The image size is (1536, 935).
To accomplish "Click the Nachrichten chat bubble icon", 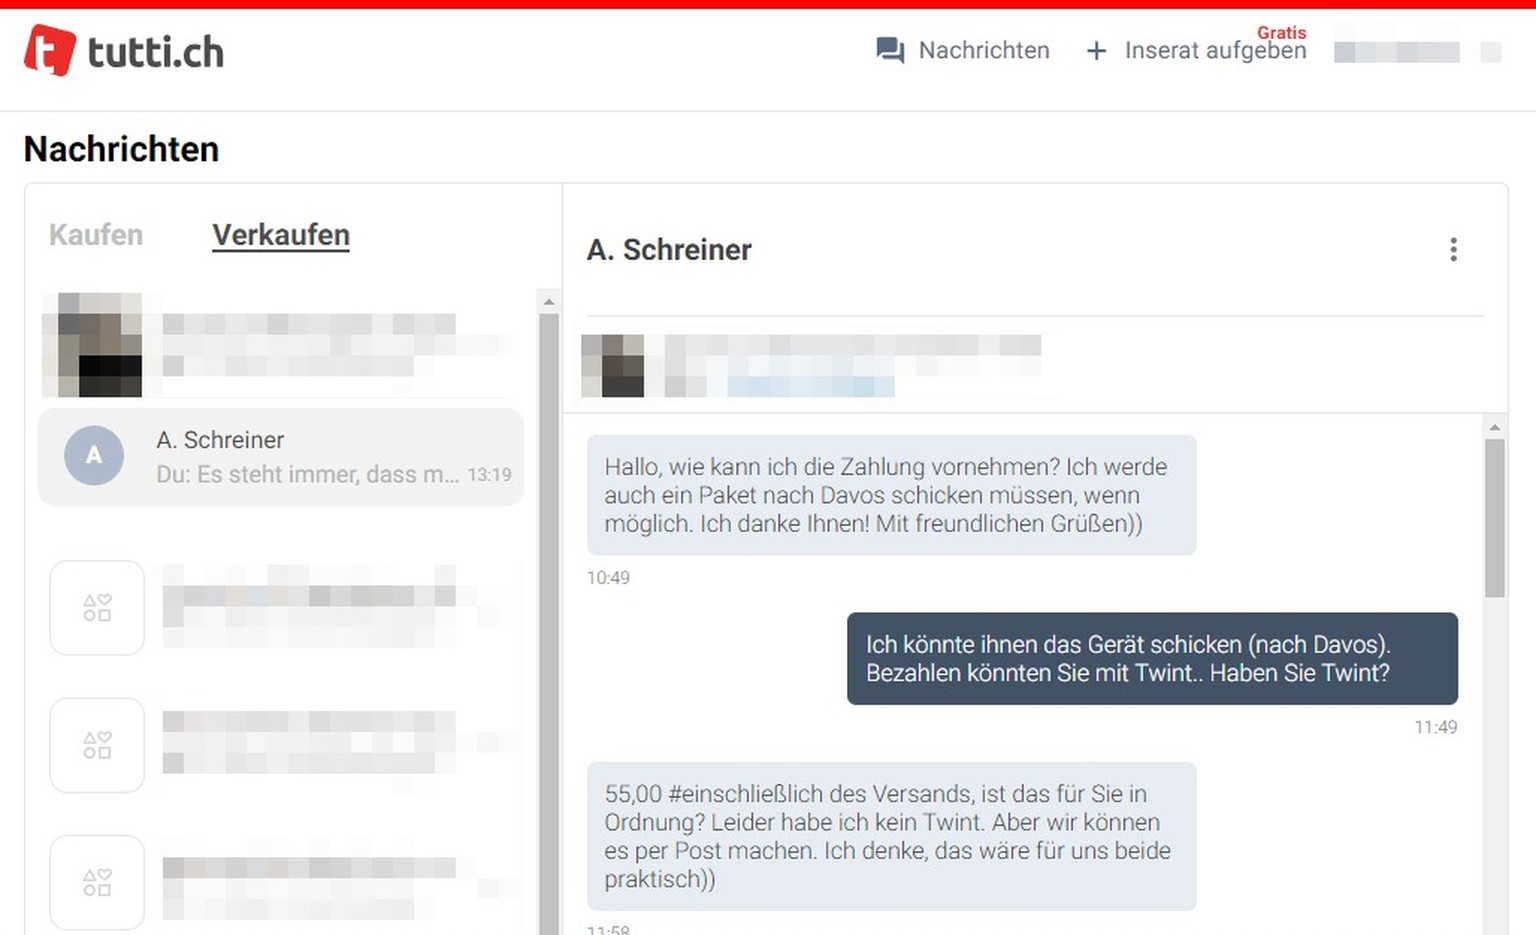I will click(890, 51).
